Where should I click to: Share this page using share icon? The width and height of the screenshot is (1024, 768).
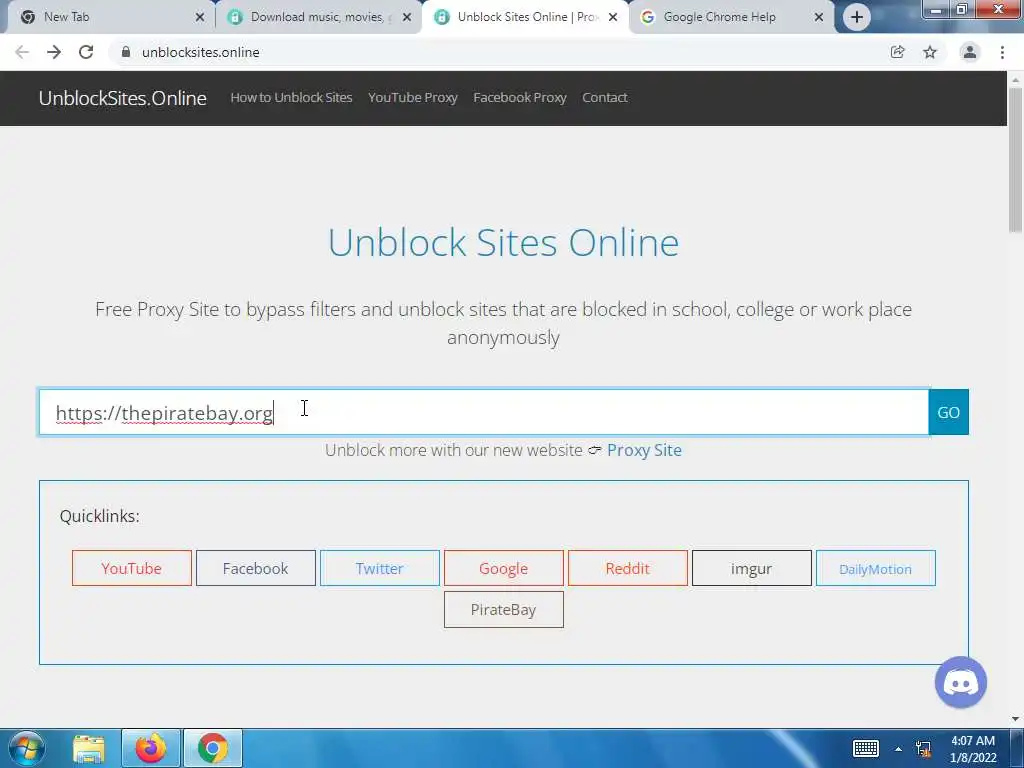click(898, 52)
